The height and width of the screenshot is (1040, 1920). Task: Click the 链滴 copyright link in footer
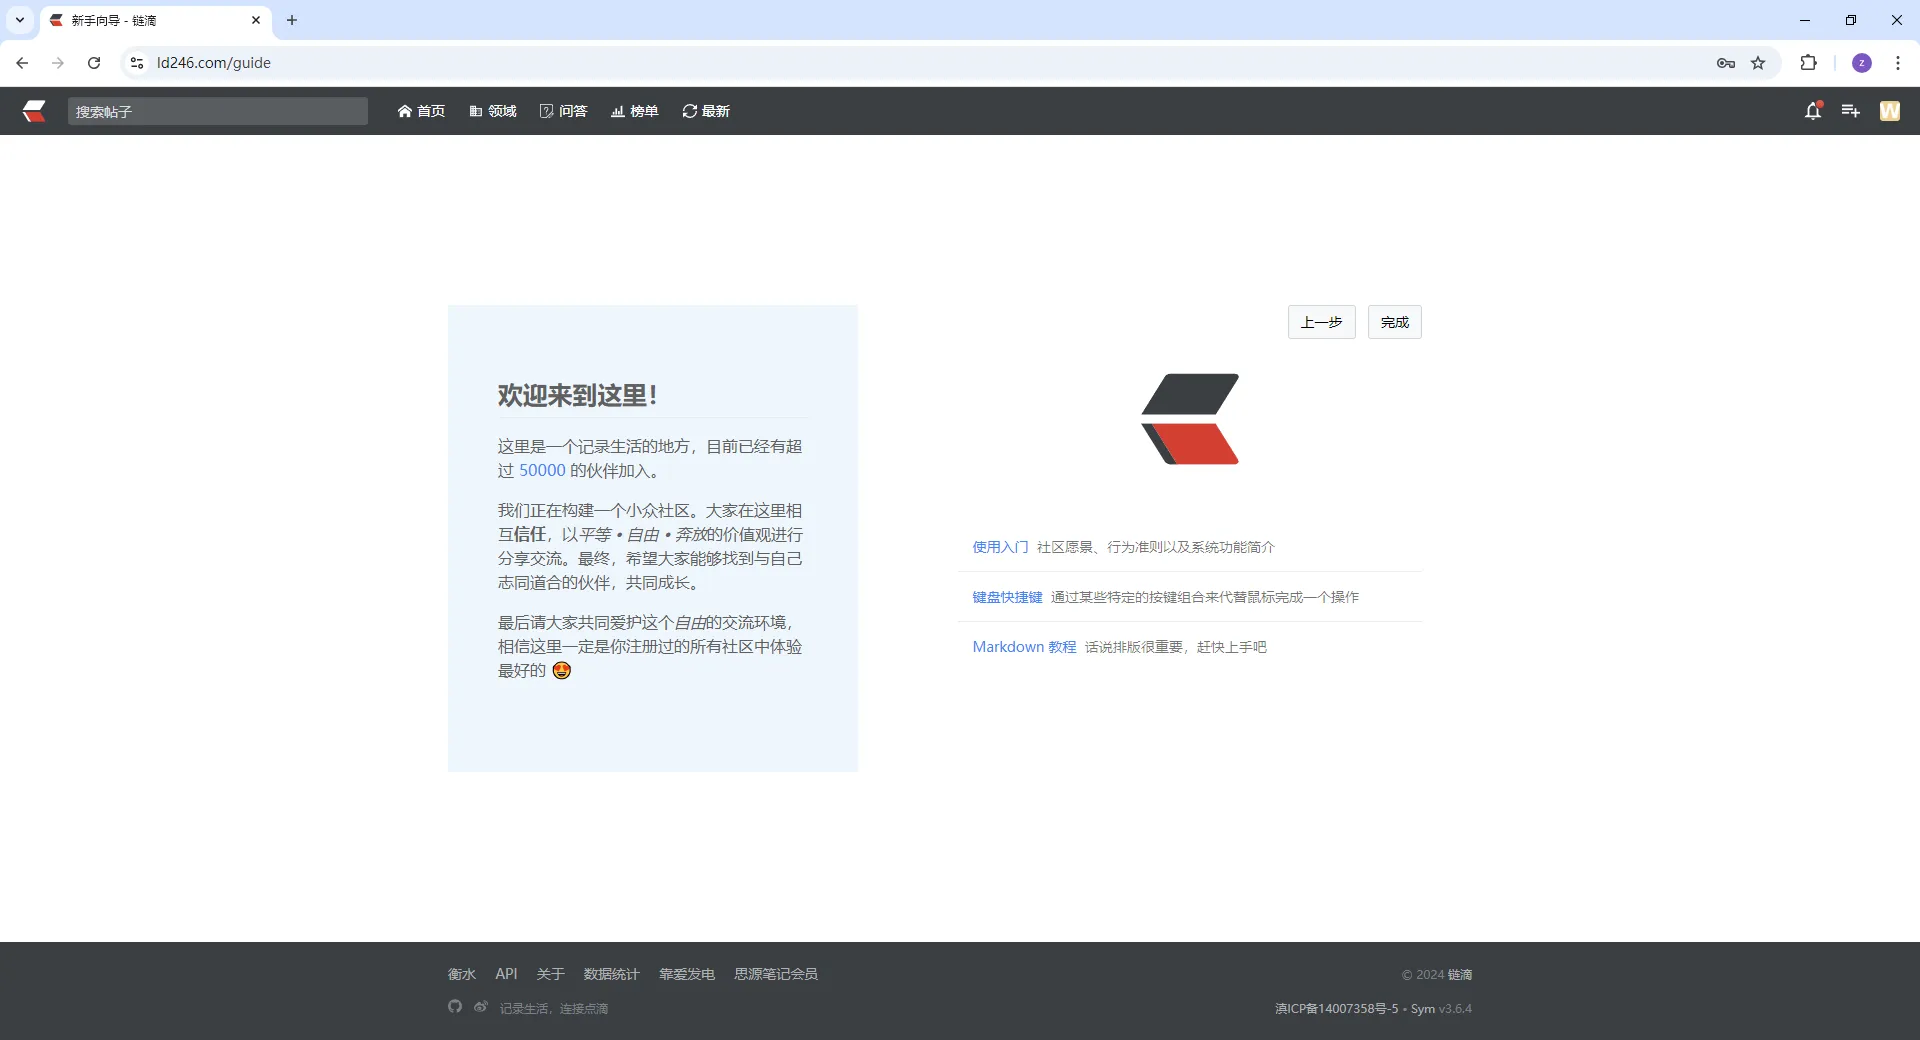tap(1460, 975)
